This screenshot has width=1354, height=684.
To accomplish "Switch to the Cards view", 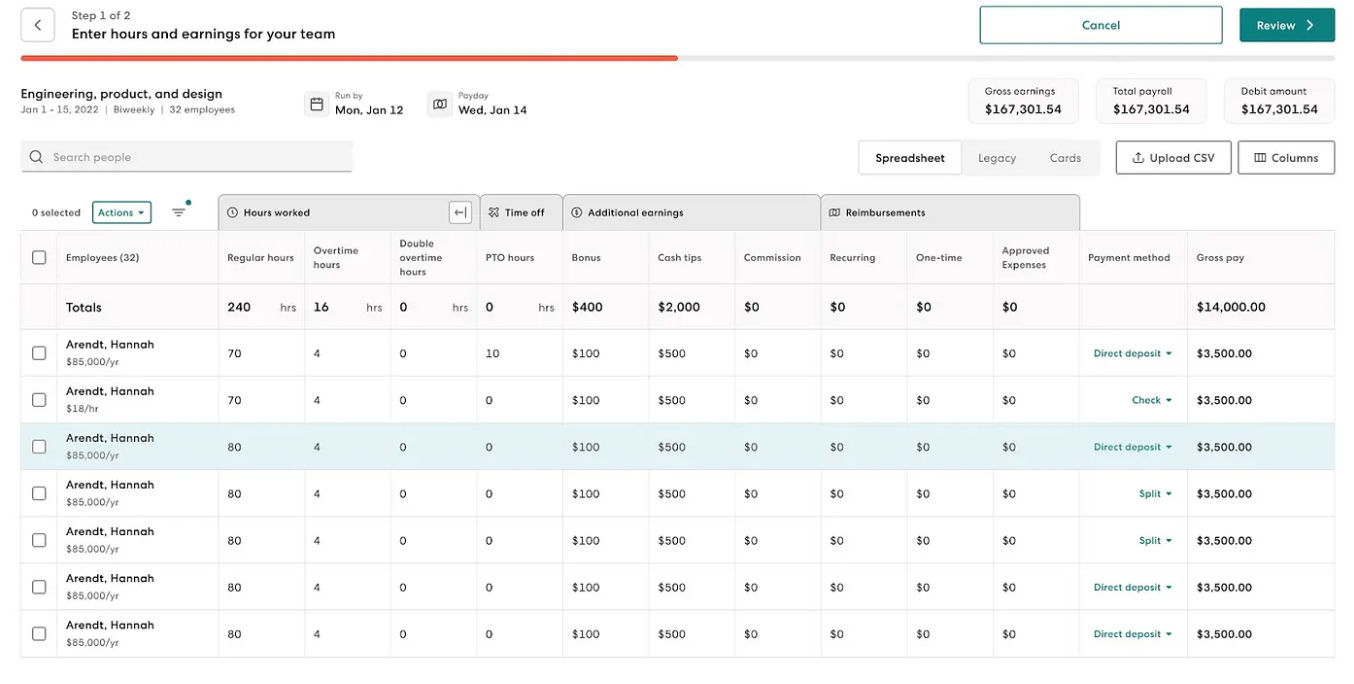I will click(1065, 157).
